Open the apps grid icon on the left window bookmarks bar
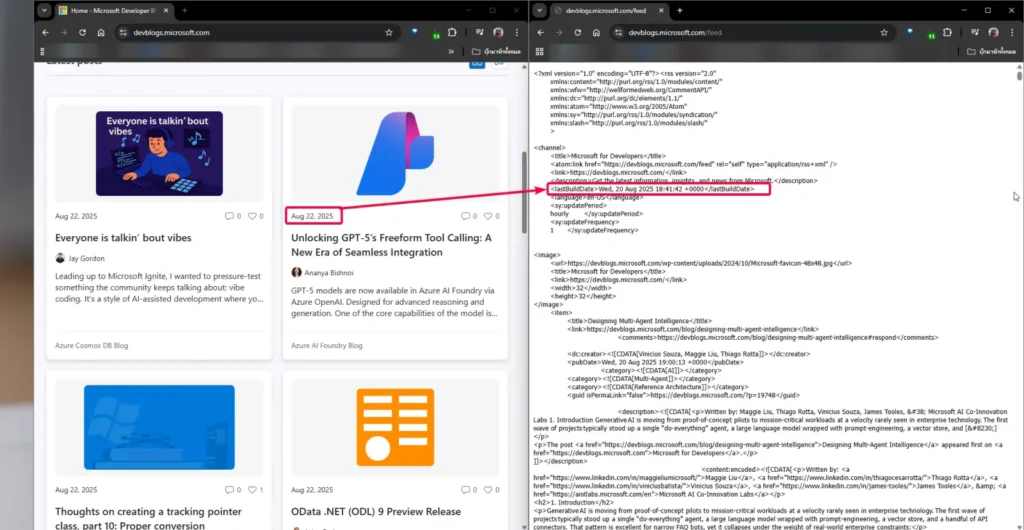The image size is (1024, 530). pyautogui.click(x=42, y=52)
